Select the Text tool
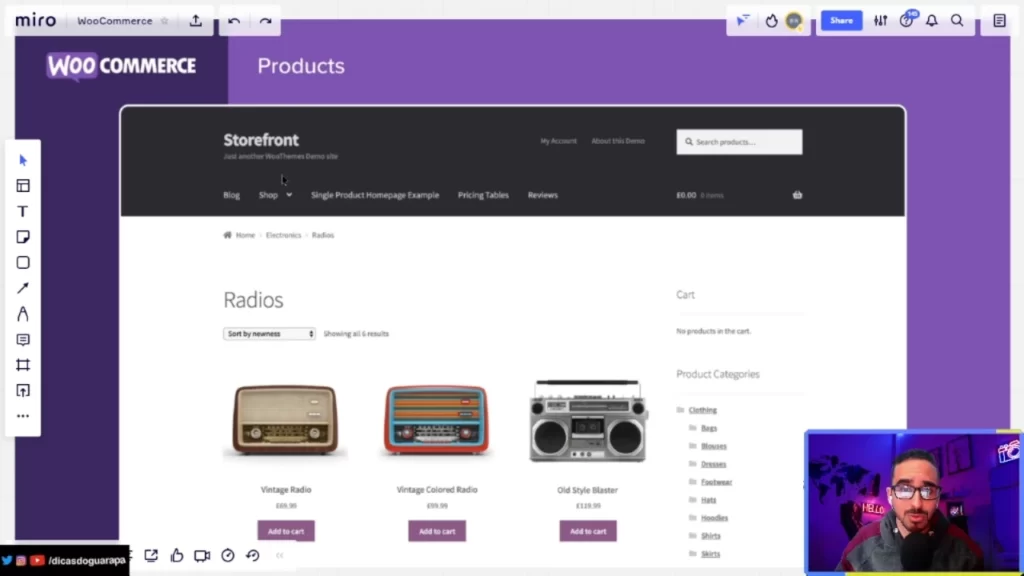 click(x=23, y=212)
